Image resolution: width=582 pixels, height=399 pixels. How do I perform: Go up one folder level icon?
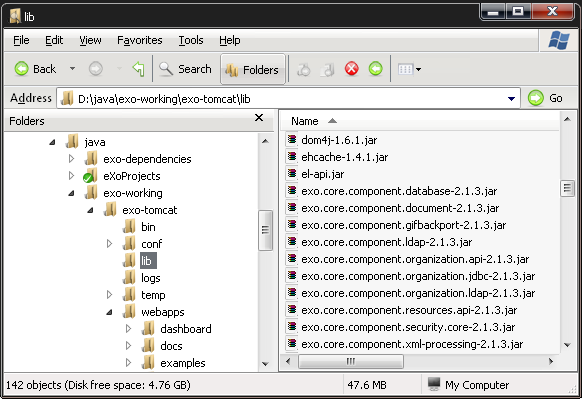(x=138, y=69)
